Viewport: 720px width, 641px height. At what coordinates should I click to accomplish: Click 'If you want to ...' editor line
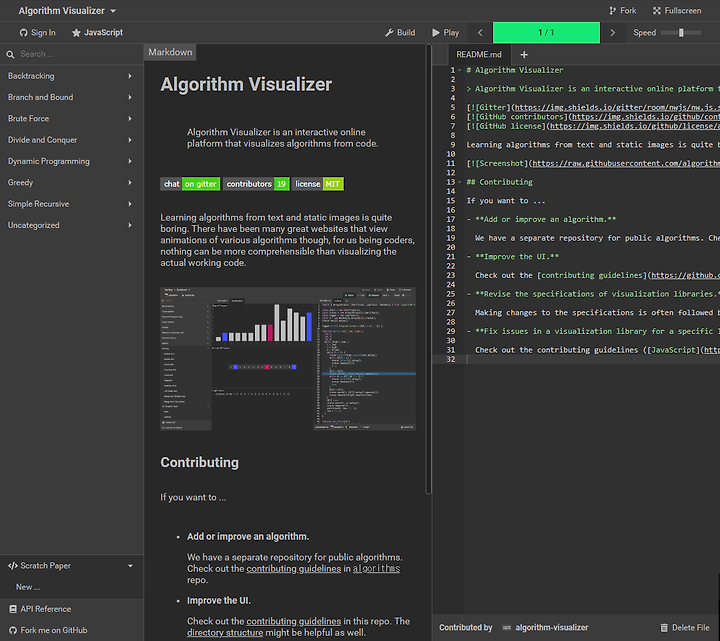[x=506, y=201]
